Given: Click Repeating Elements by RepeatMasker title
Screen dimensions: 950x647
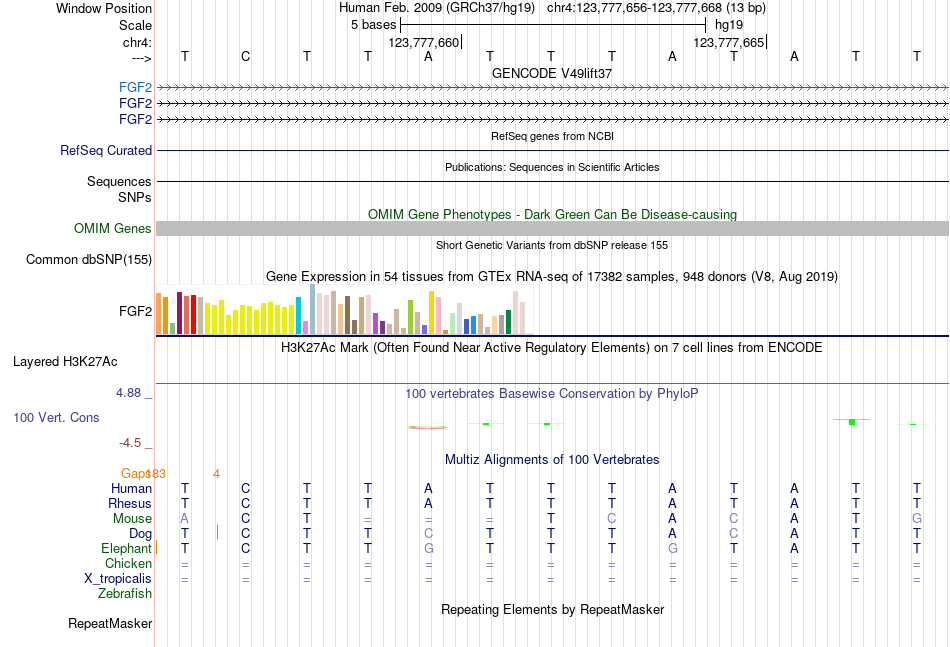Looking at the screenshot, I should (552, 609).
